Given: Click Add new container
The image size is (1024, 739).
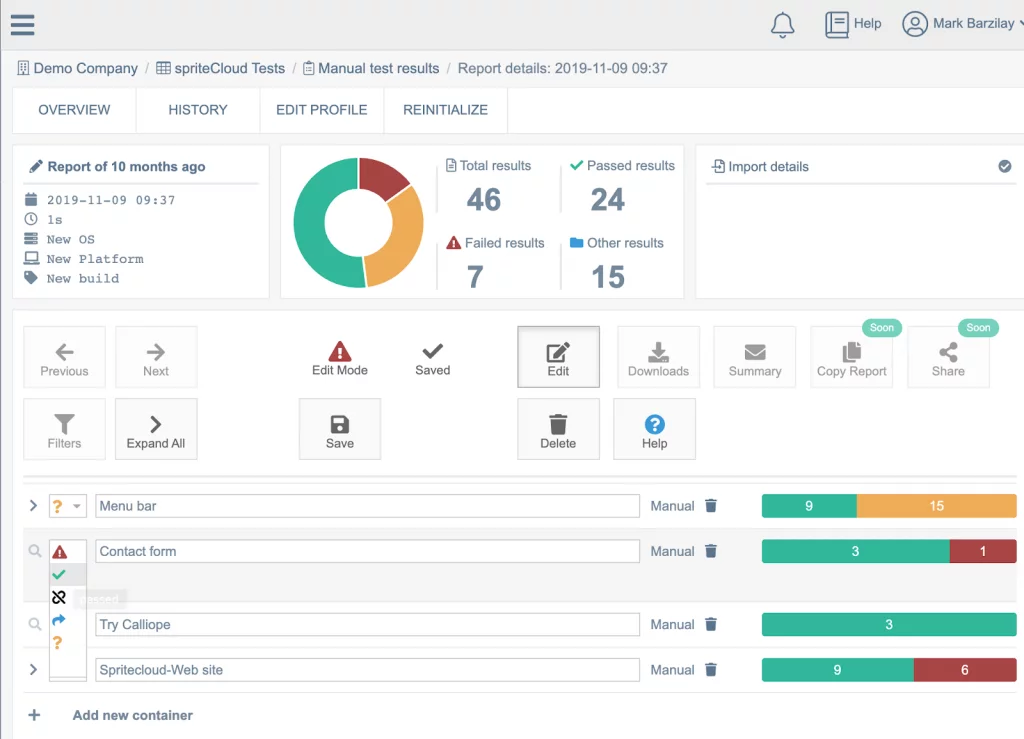Looking at the screenshot, I should 132,715.
